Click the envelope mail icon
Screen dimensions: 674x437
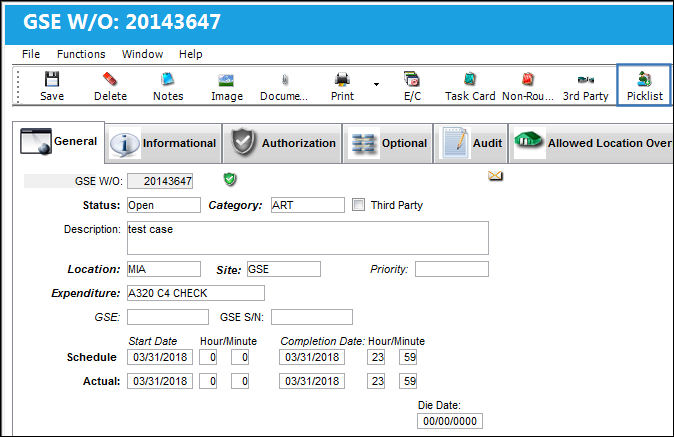tap(495, 176)
